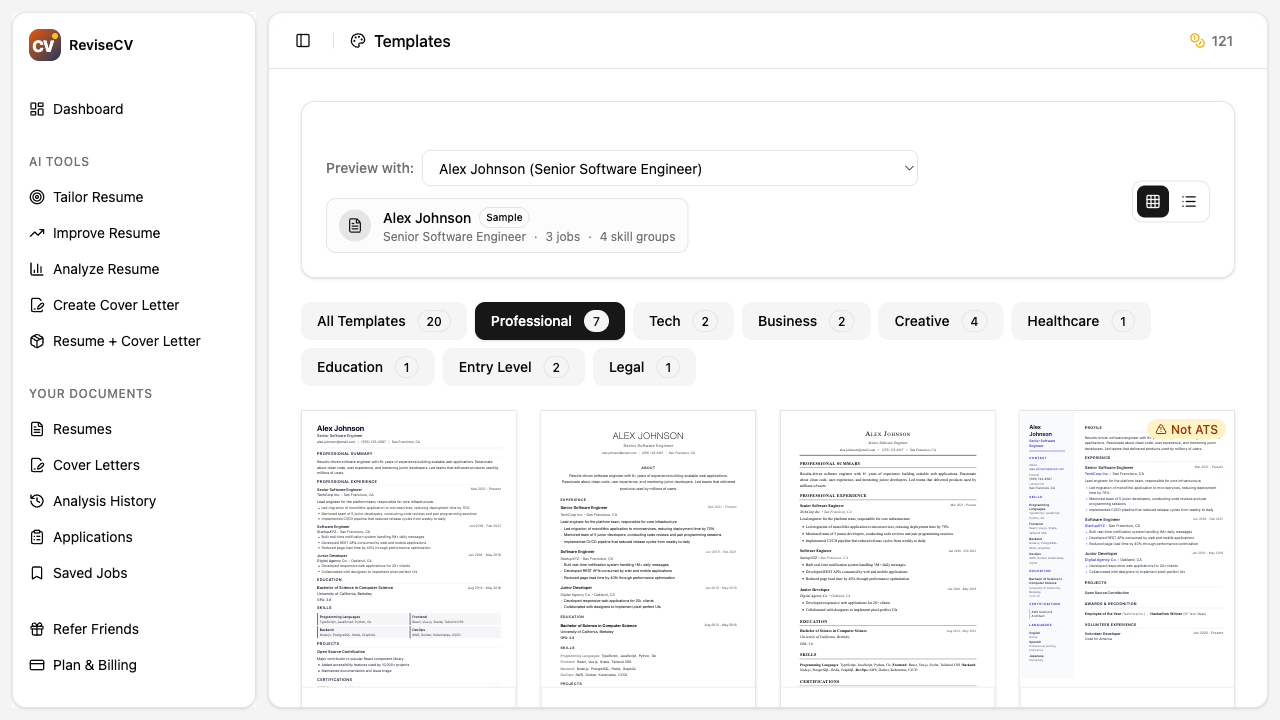
Task: Enable grid view for templates
Action: click(x=1153, y=201)
